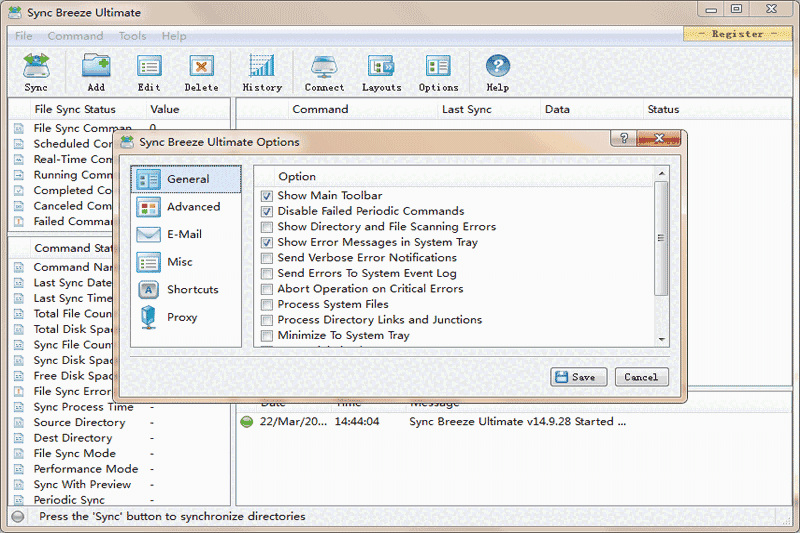Click the Save button
The width and height of the screenshot is (800, 533).
pos(579,377)
